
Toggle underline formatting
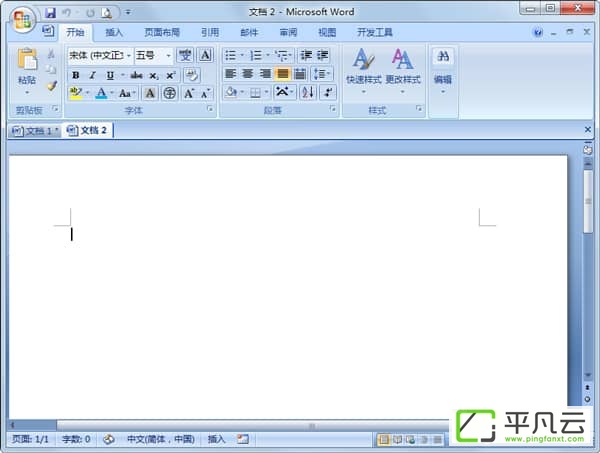click(110, 75)
